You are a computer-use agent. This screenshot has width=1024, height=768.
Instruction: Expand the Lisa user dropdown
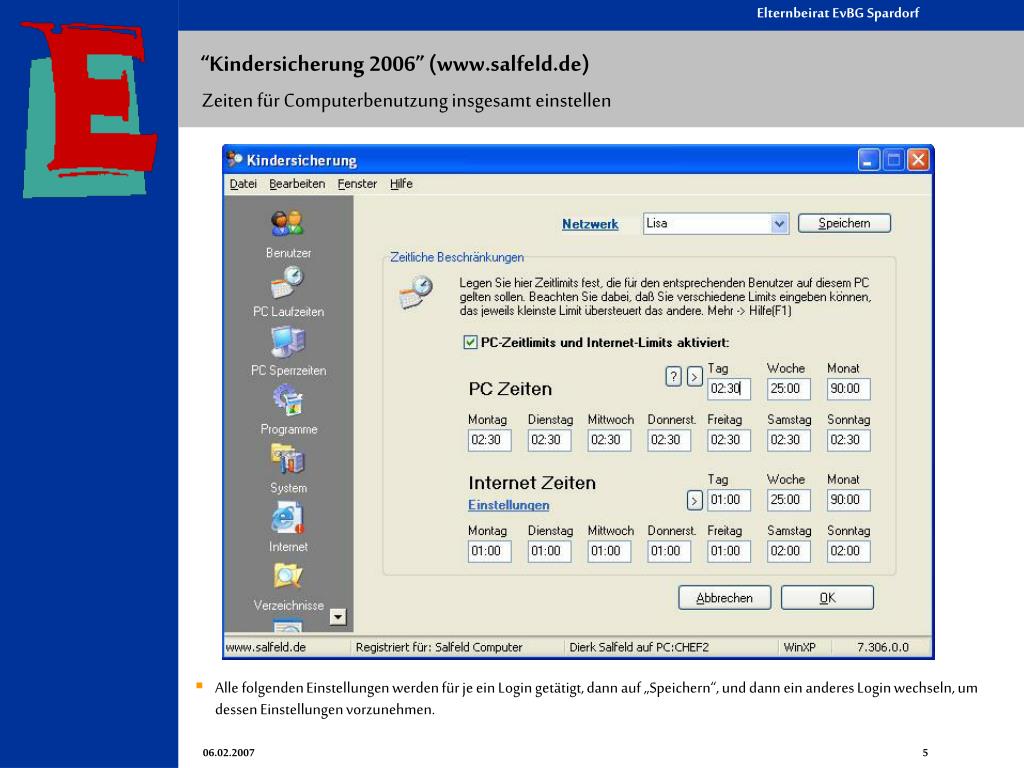778,224
